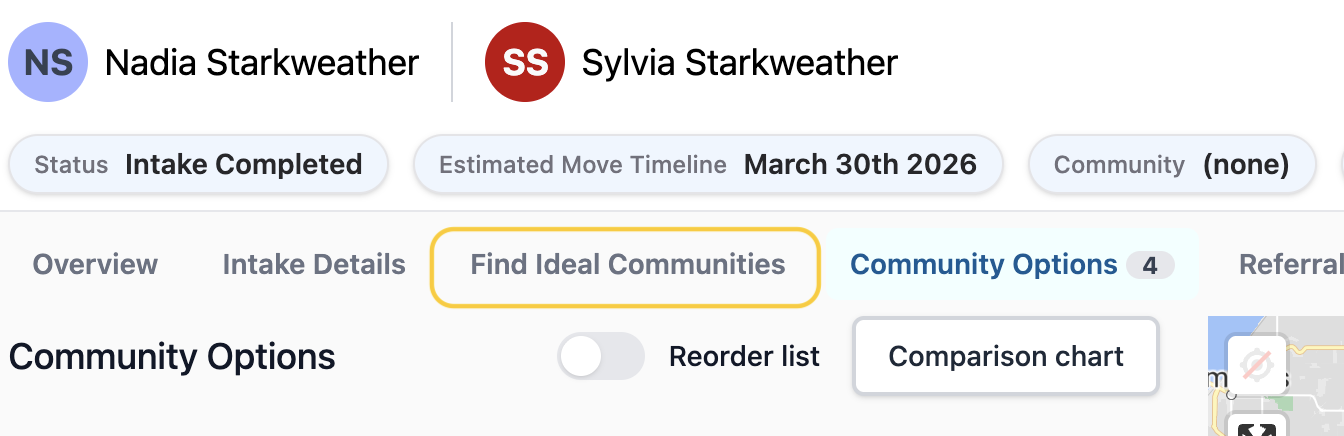The image size is (1344, 436).
Task: Switch to the Overview tab
Action: (95, 265)
